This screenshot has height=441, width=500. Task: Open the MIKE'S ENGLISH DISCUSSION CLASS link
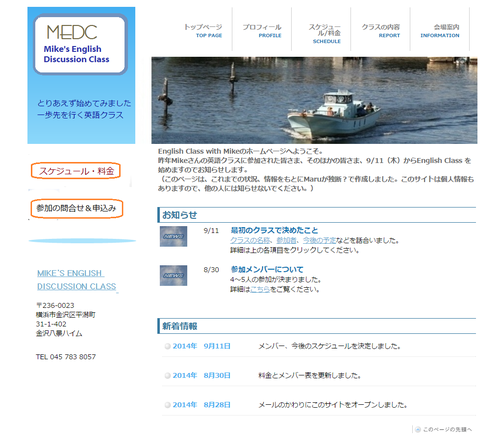(x=77, y=280)
